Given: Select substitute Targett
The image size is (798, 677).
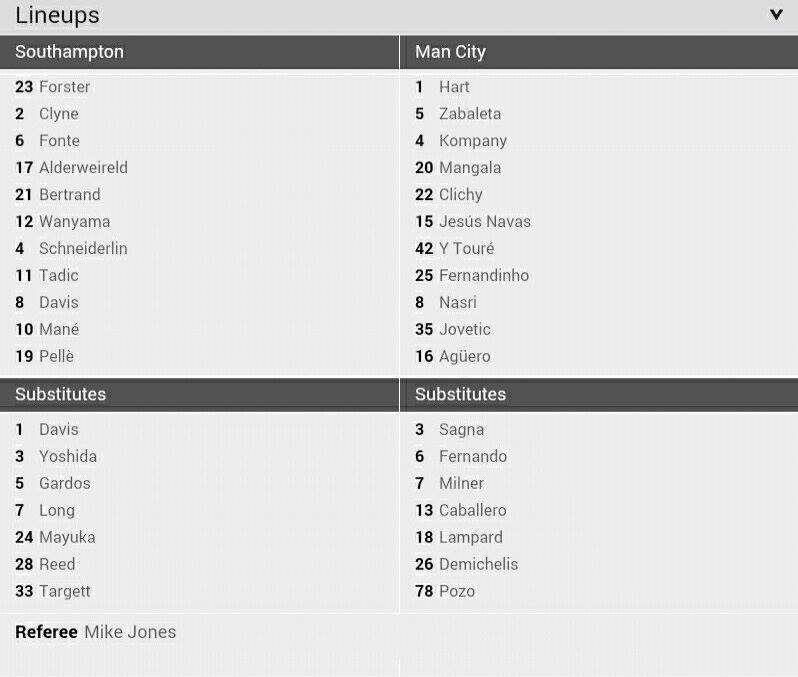Looking at the screenshot, I should click(53, 591).
